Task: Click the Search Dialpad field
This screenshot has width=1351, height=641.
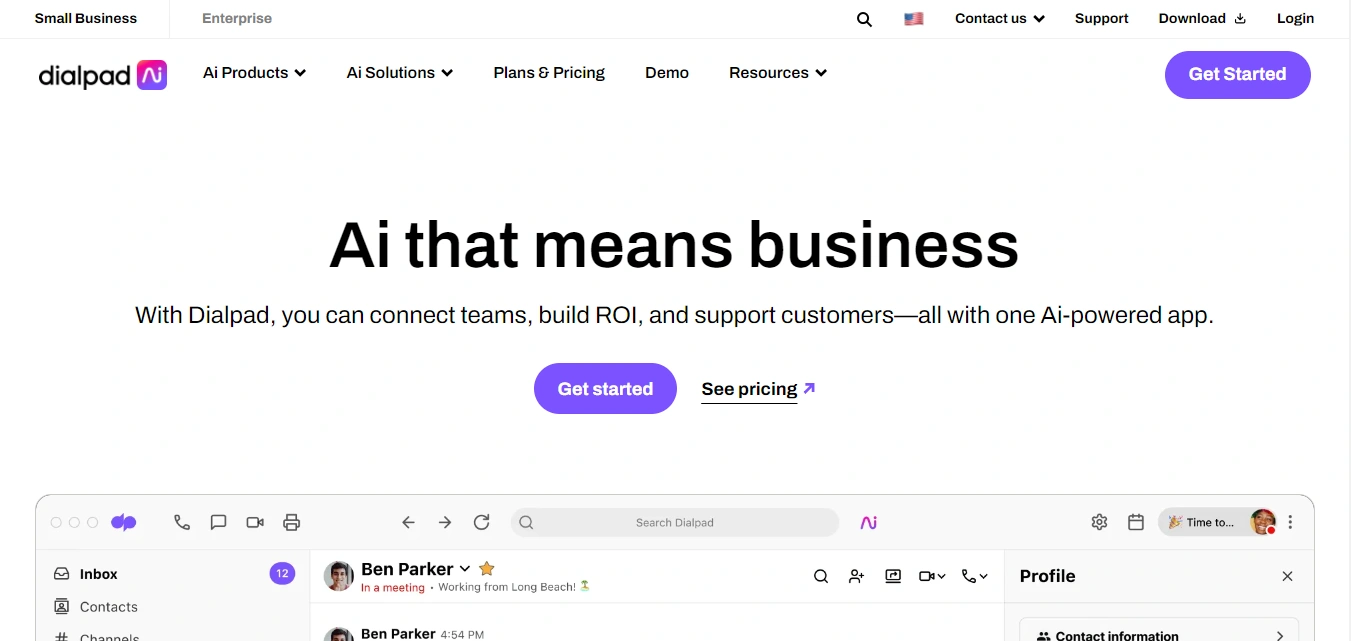Action: [674, 522]
